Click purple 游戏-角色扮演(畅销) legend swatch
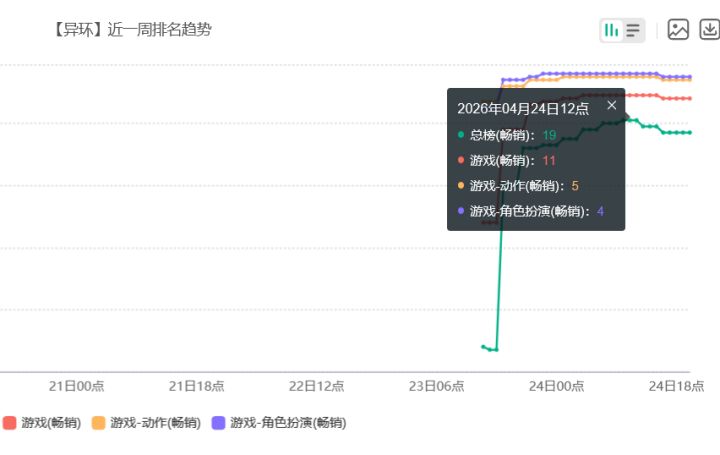720x455 pixels. click(218, 423)
